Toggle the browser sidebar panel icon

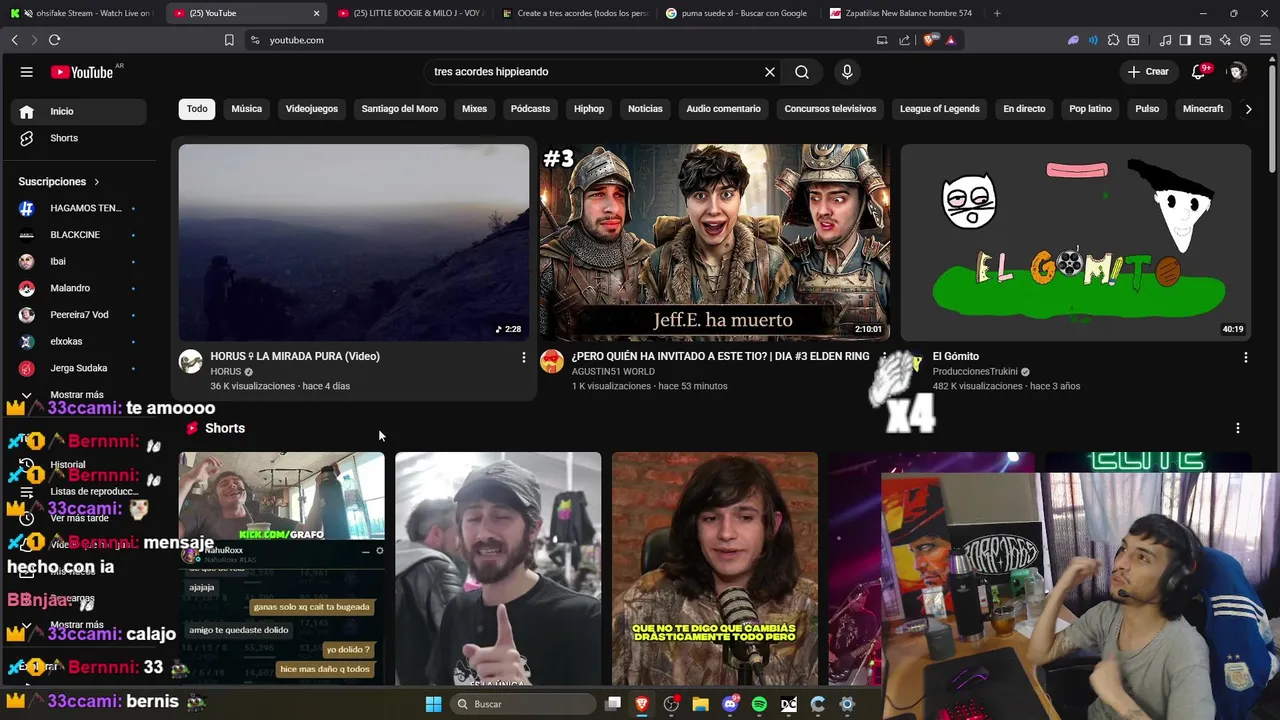(x=1185, y=40)
